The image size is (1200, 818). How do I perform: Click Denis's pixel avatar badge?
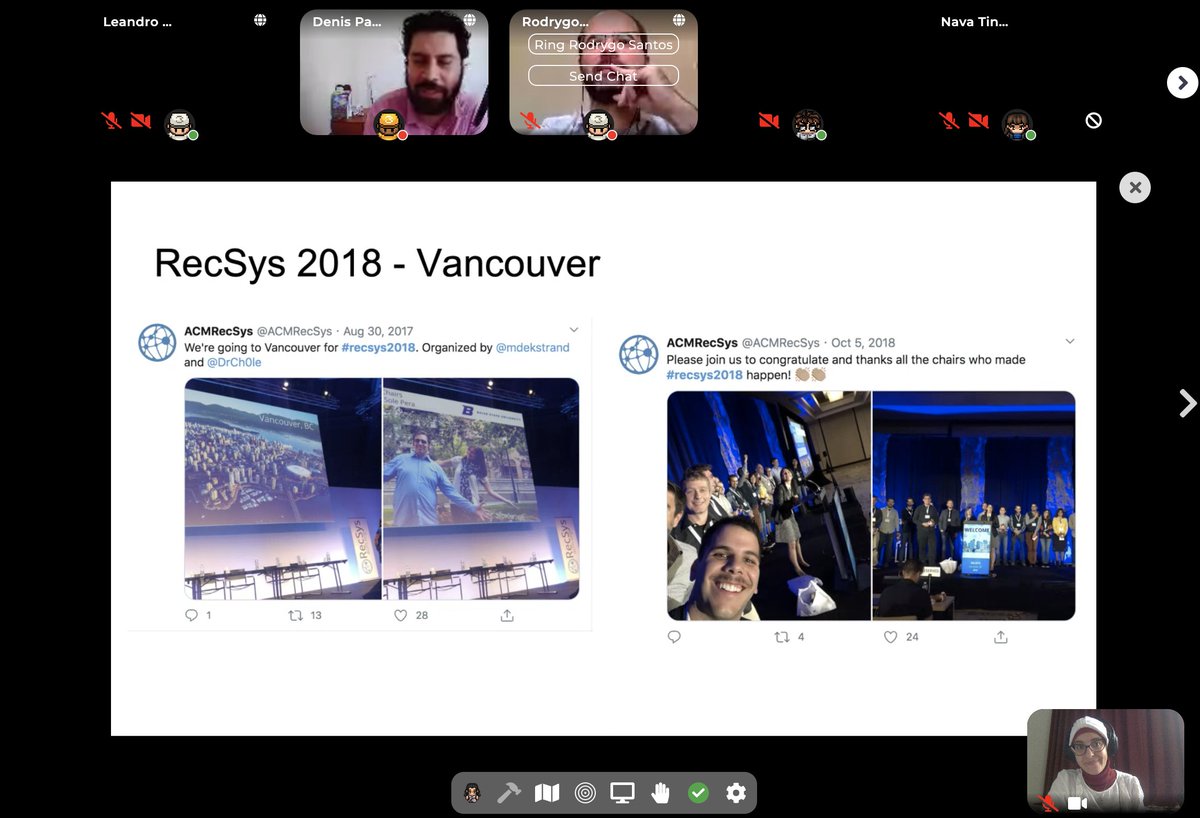(x=389, y=125)
